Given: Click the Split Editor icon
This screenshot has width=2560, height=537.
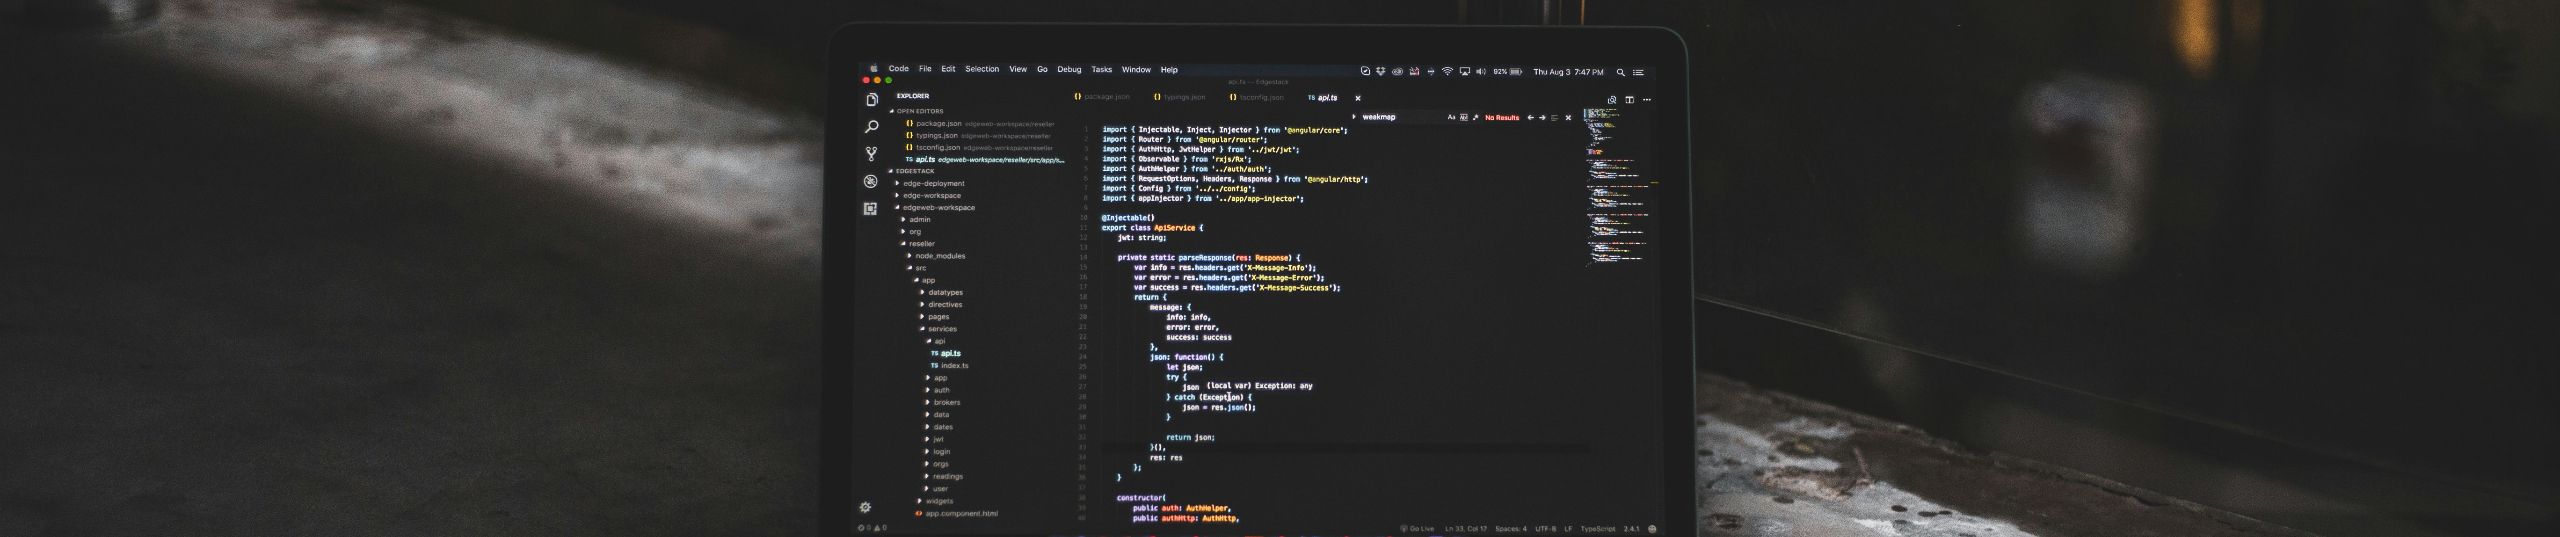Looking at the screenshot, I should [x=1630, y=100].
